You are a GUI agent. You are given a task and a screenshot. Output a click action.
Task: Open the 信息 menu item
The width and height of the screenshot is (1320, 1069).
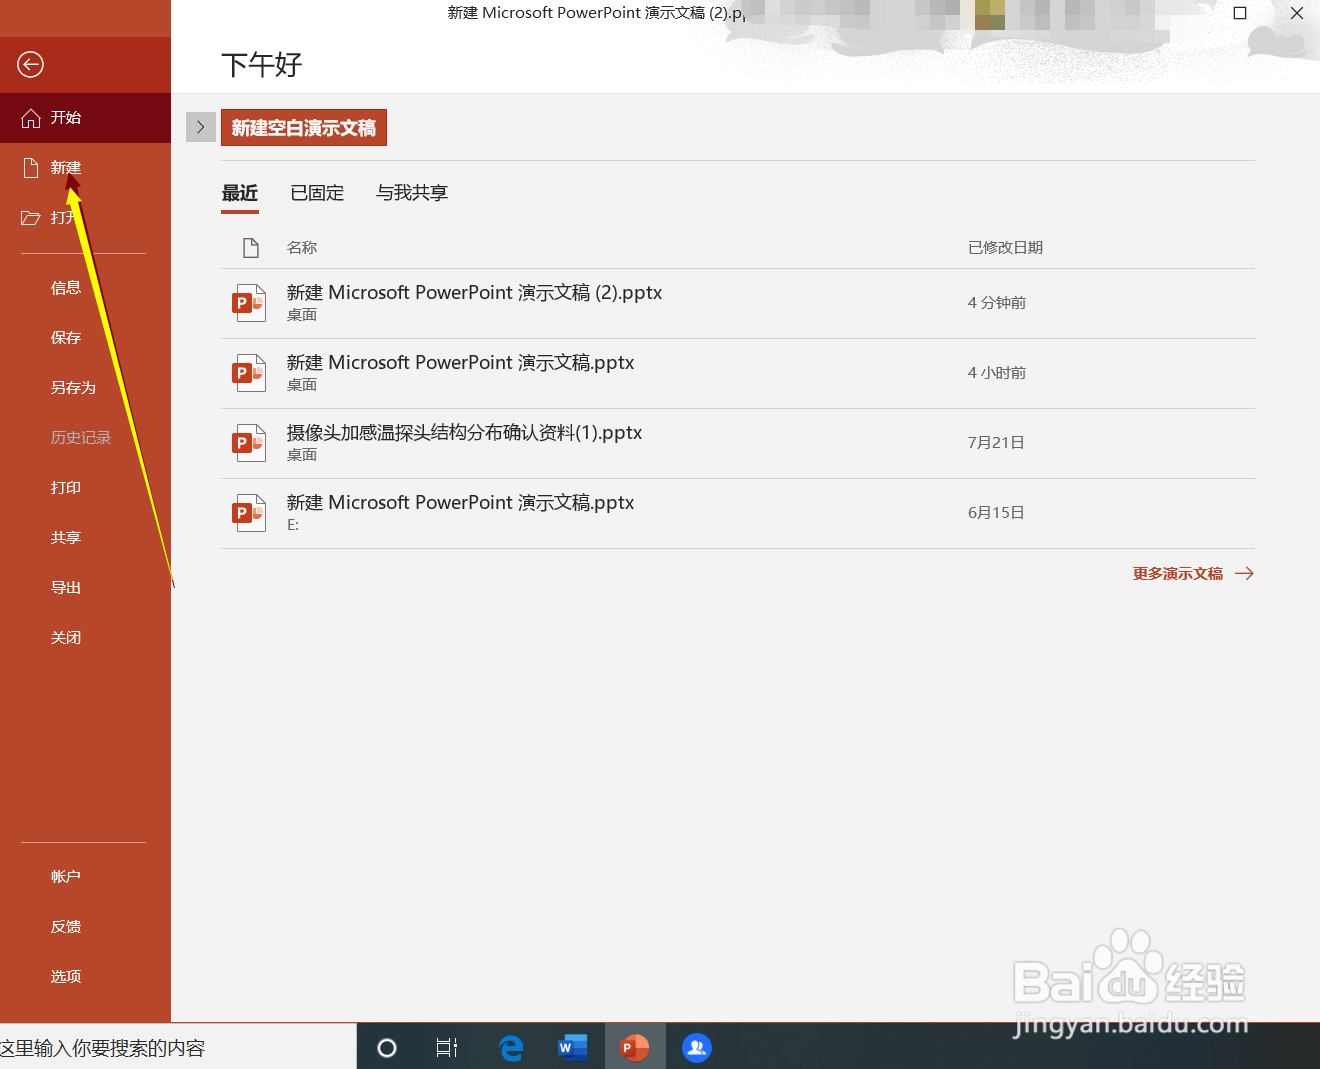tap(66, 288)
